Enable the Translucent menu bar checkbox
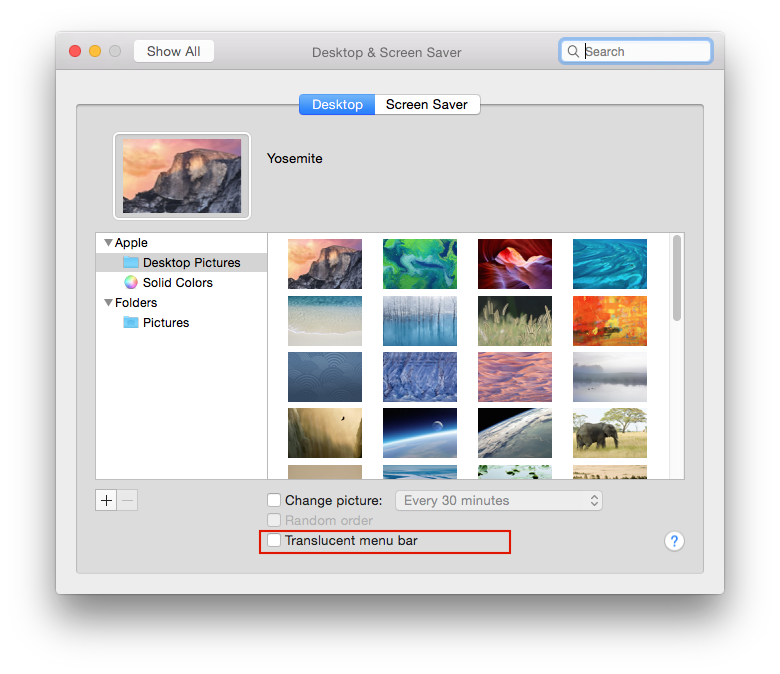This screenshot has height=674, width=780. pyautogui.click(x=274, y=540)
